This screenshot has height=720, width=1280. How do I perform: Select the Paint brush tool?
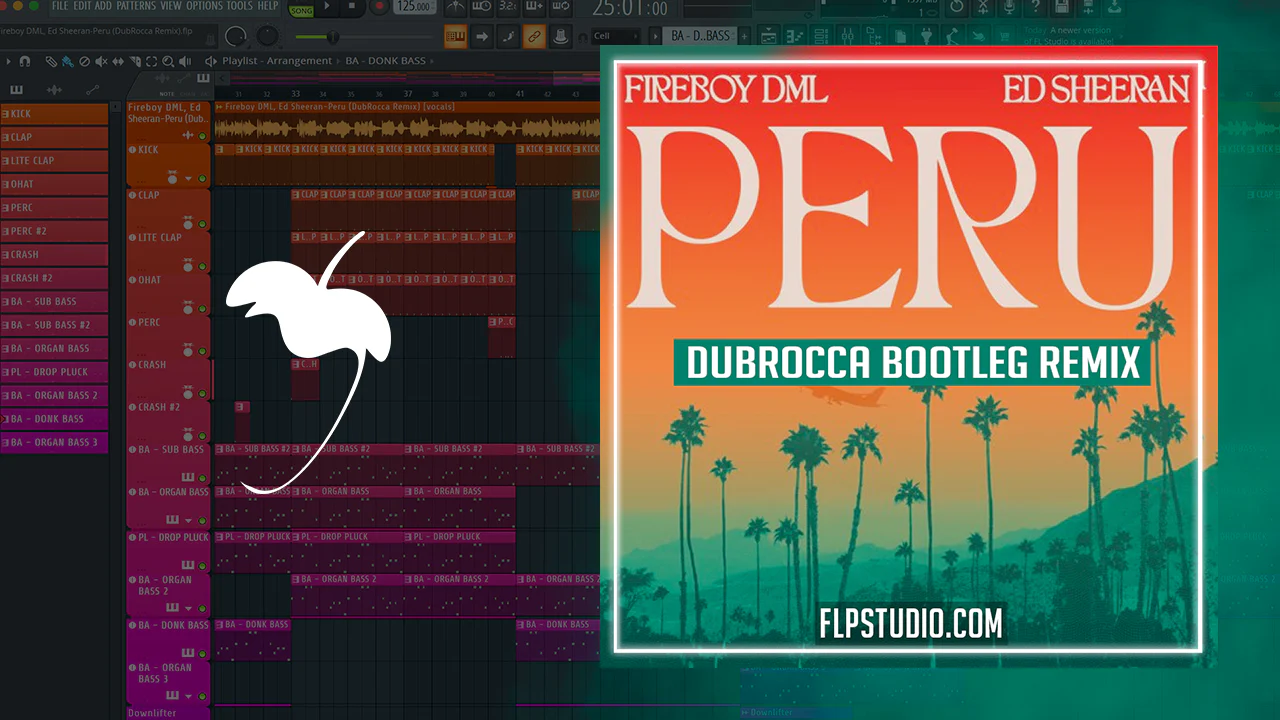coord(67,61)
